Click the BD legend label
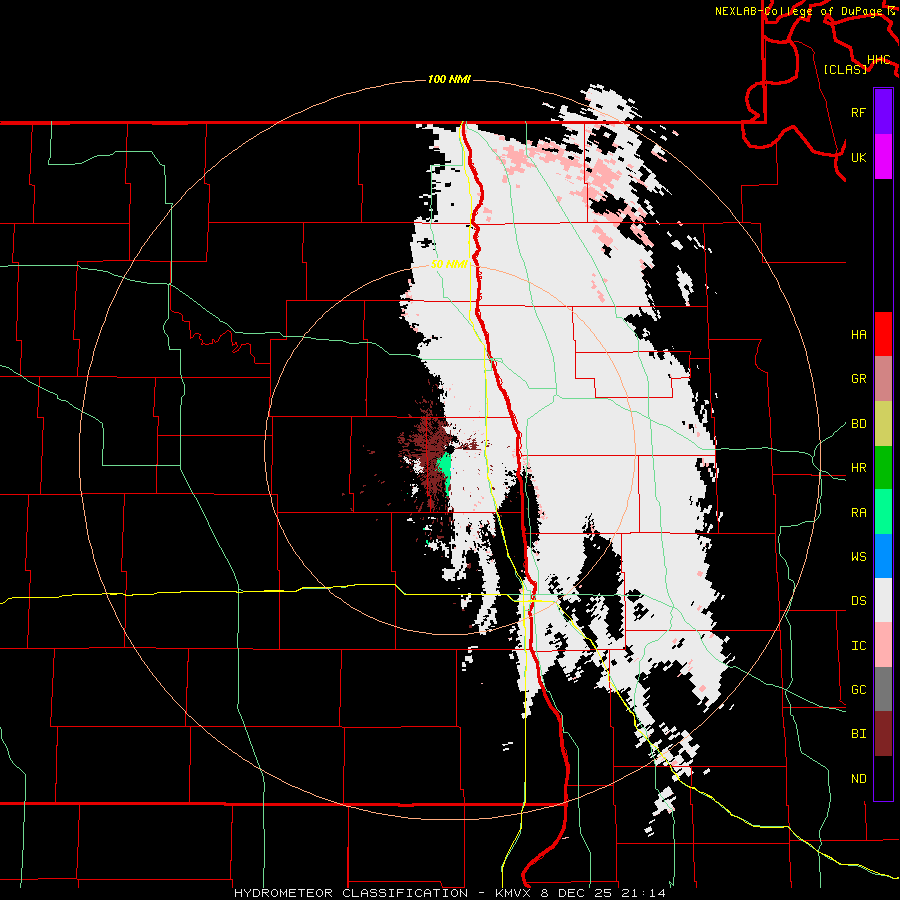This screenshot has width=900, height=900. pyautogui.click(x=858, y=424)
